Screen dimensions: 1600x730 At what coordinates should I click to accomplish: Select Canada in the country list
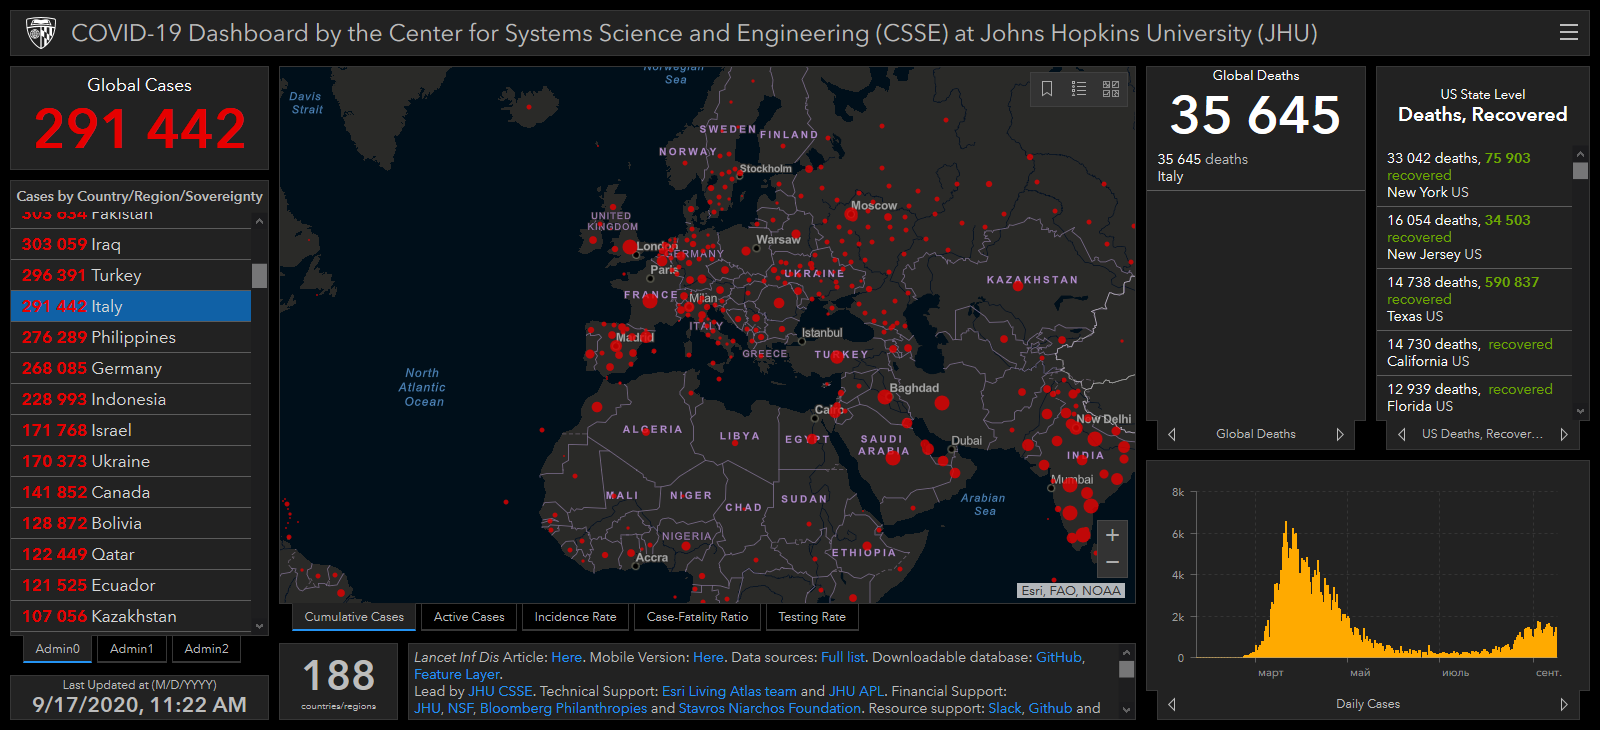pyautogui.click(x=131, y=492)
